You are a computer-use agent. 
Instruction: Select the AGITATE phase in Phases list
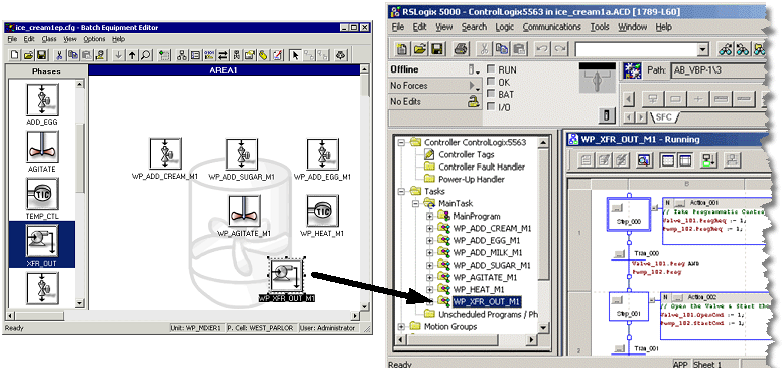(42, 152)
